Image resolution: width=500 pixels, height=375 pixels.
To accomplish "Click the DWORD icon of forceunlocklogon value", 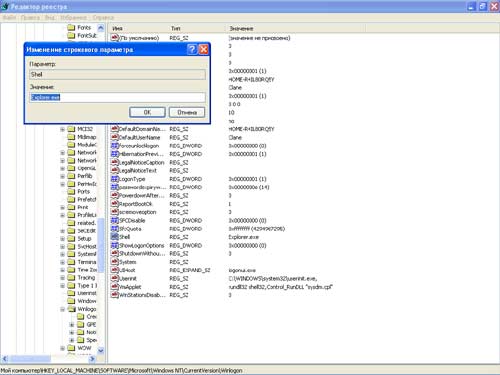I will (x=115, y=146).
